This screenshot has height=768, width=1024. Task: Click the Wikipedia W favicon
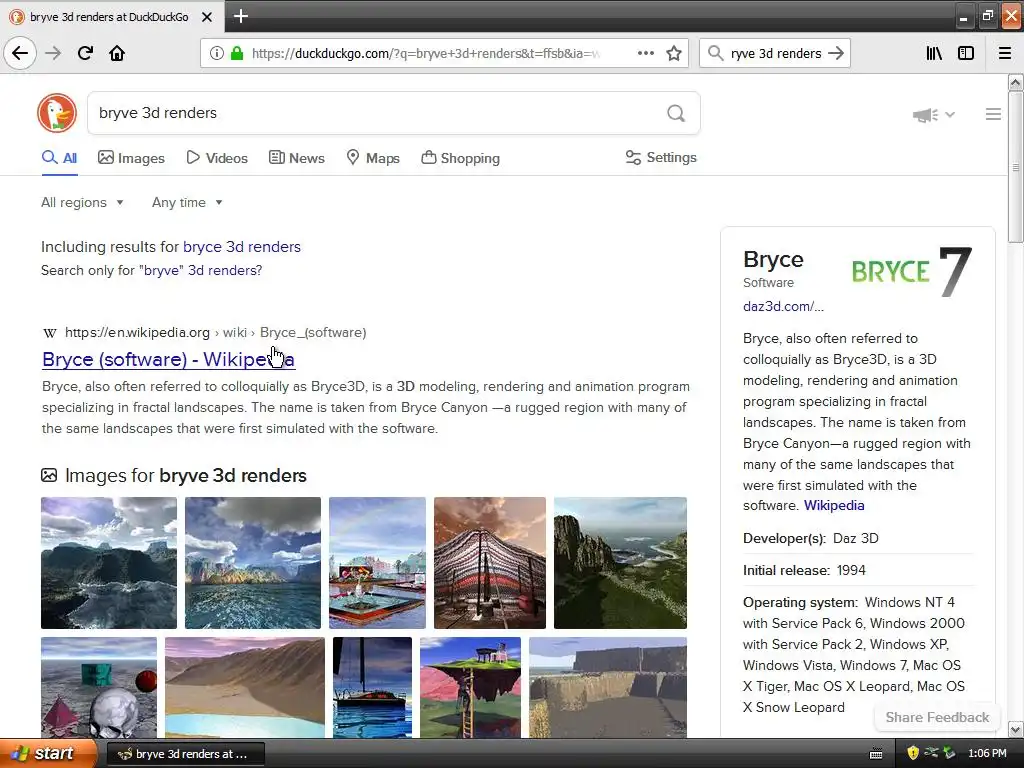50,333
